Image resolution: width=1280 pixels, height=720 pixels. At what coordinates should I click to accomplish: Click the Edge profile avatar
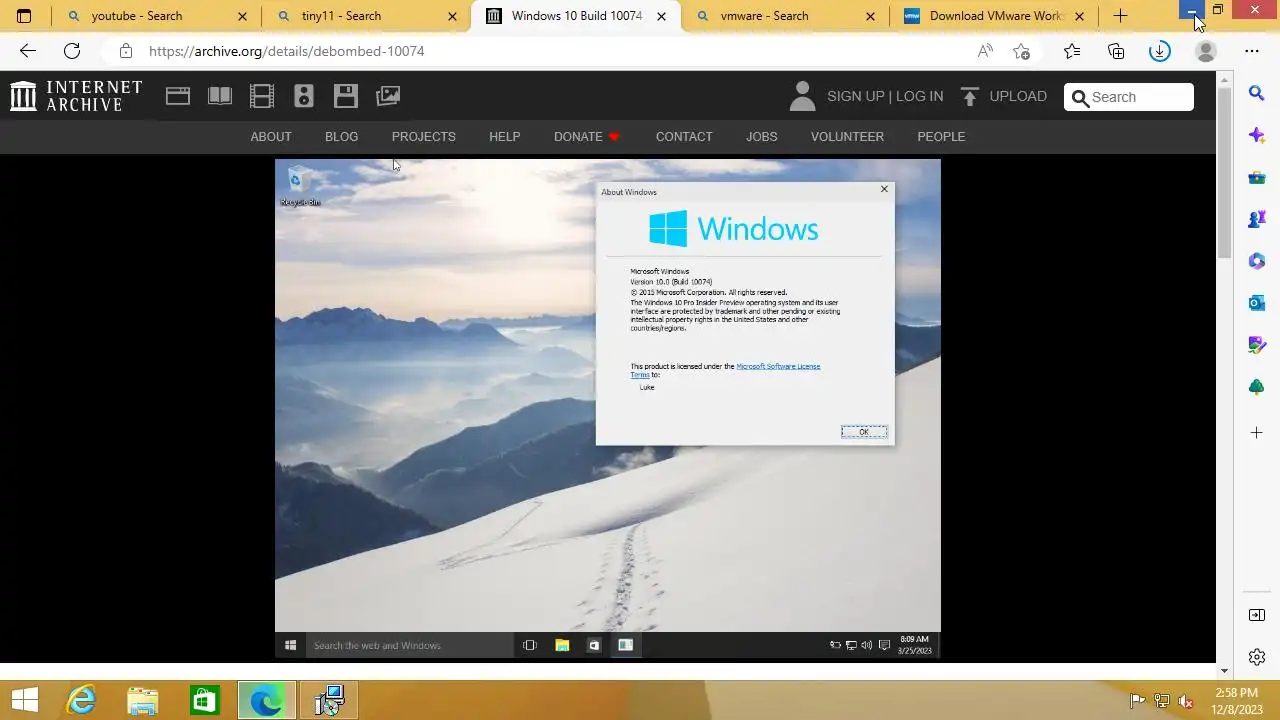pos(1205,51)
